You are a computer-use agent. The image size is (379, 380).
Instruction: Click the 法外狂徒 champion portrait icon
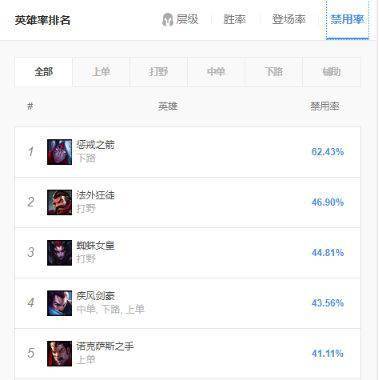pos(59,202)
